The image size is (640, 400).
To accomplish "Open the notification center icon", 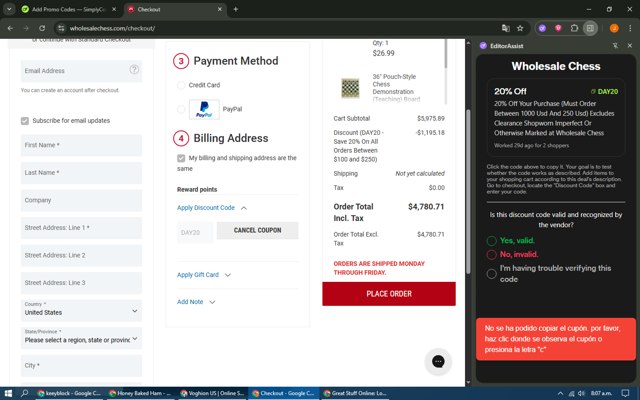I will pyautogui.click(x=625, y=393).
